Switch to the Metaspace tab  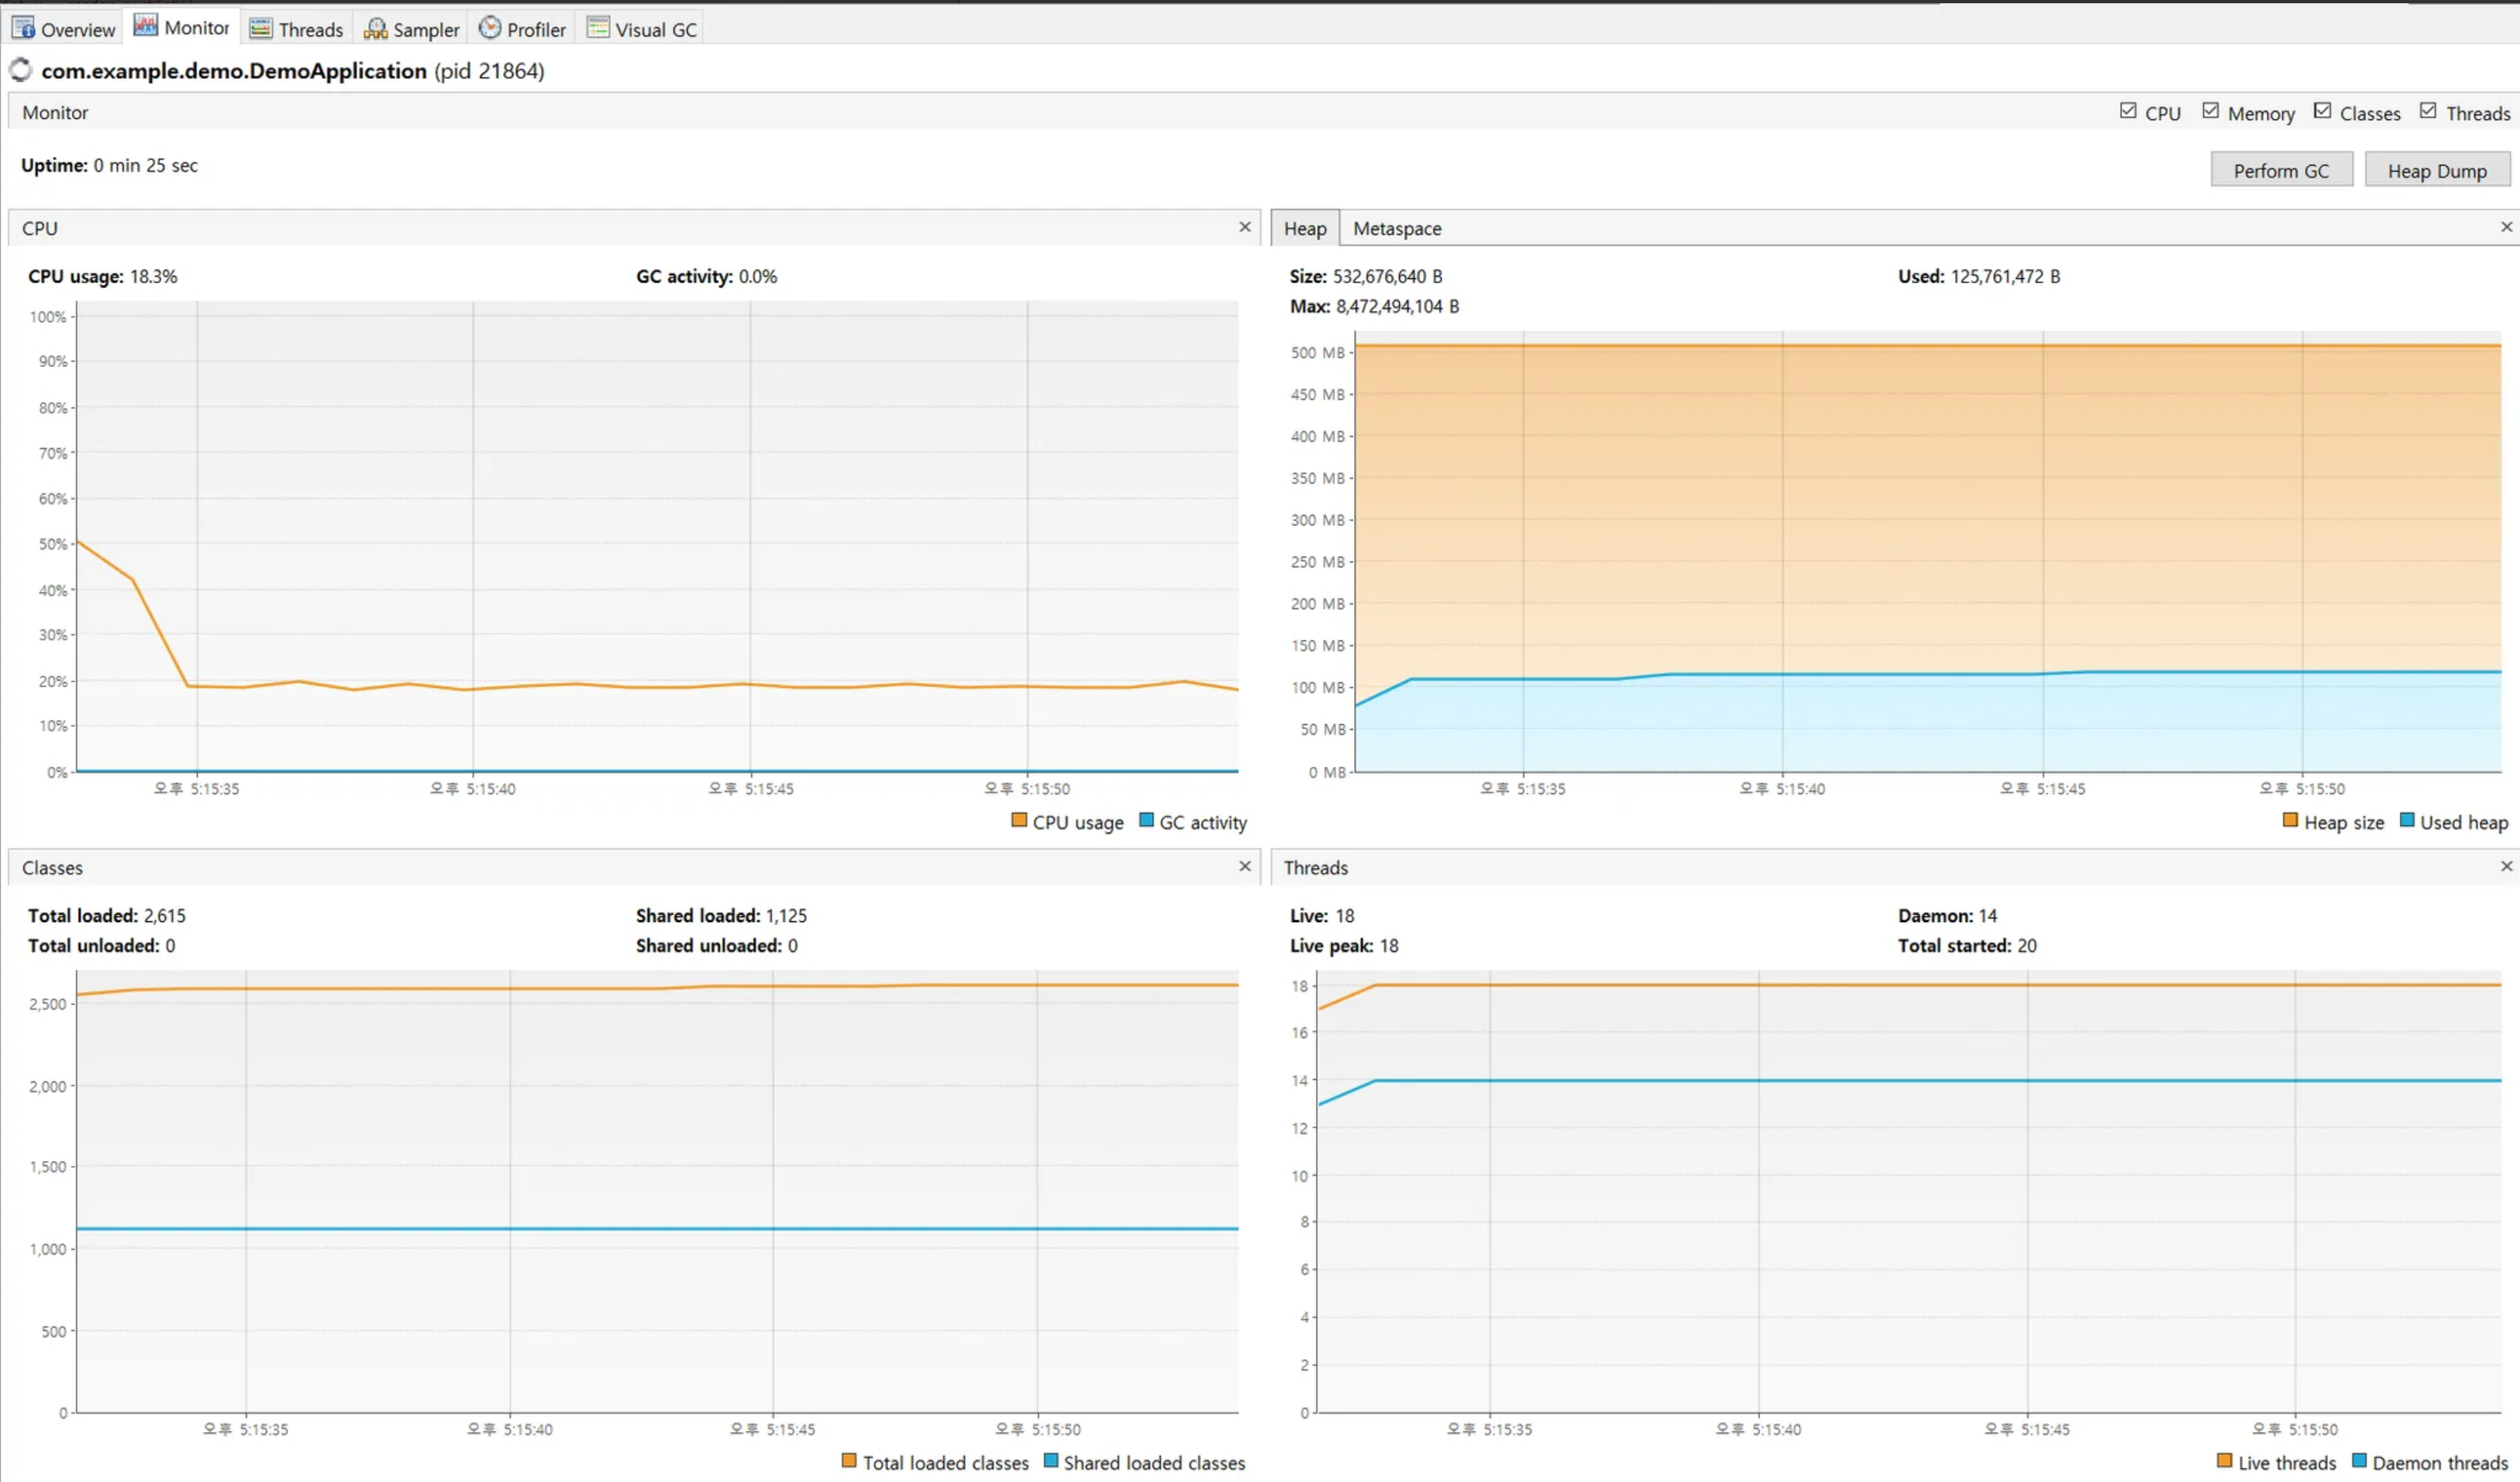tap(1396, 228)
